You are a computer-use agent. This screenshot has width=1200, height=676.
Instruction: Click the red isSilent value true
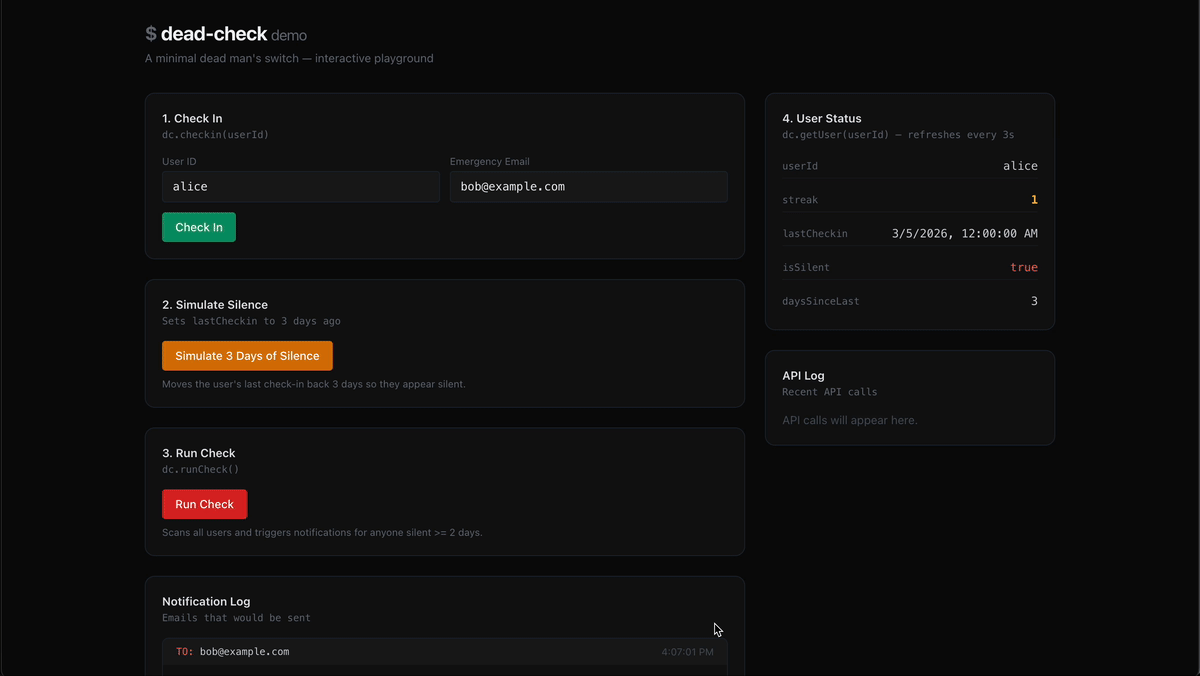(1024, 267)
